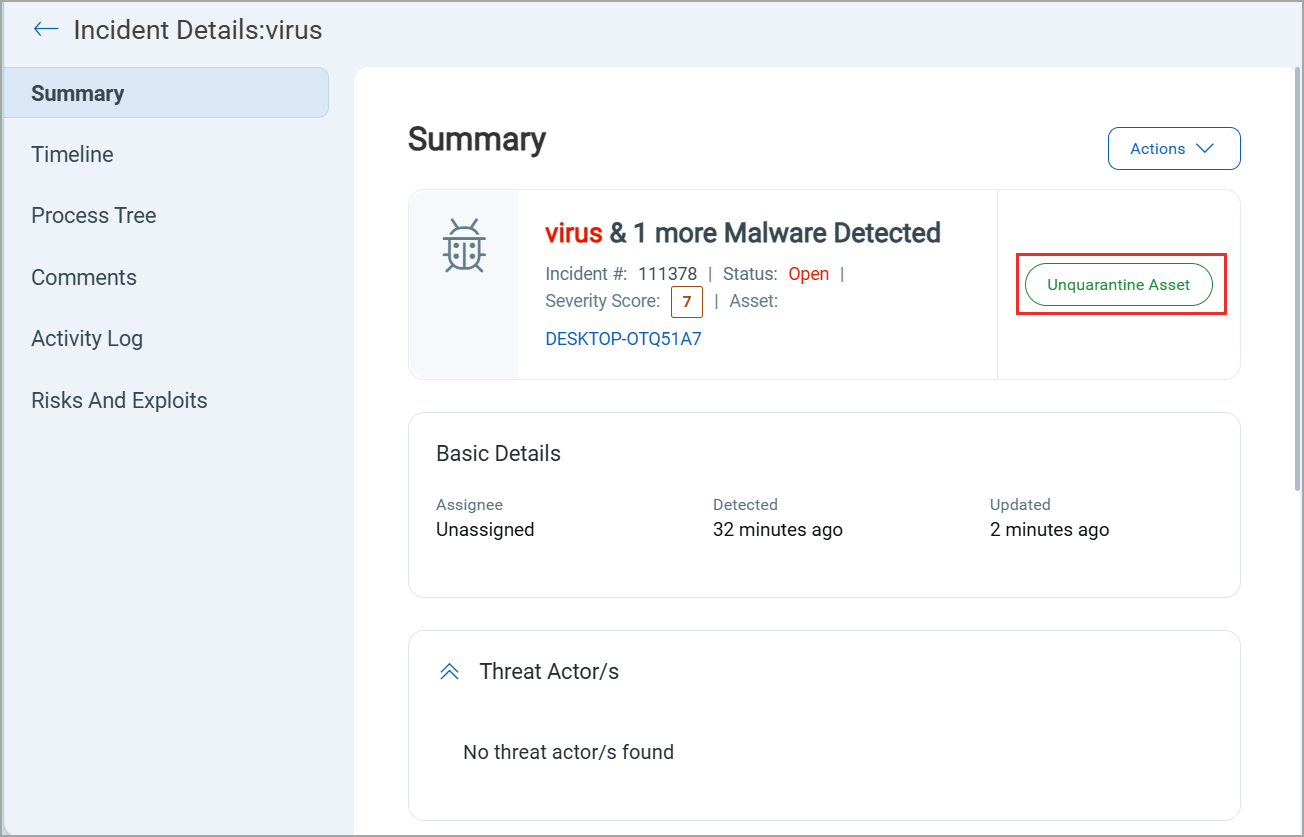Open the Activity Log
The height and width of the screenshot is (837, 1304).
coord(87,338)
